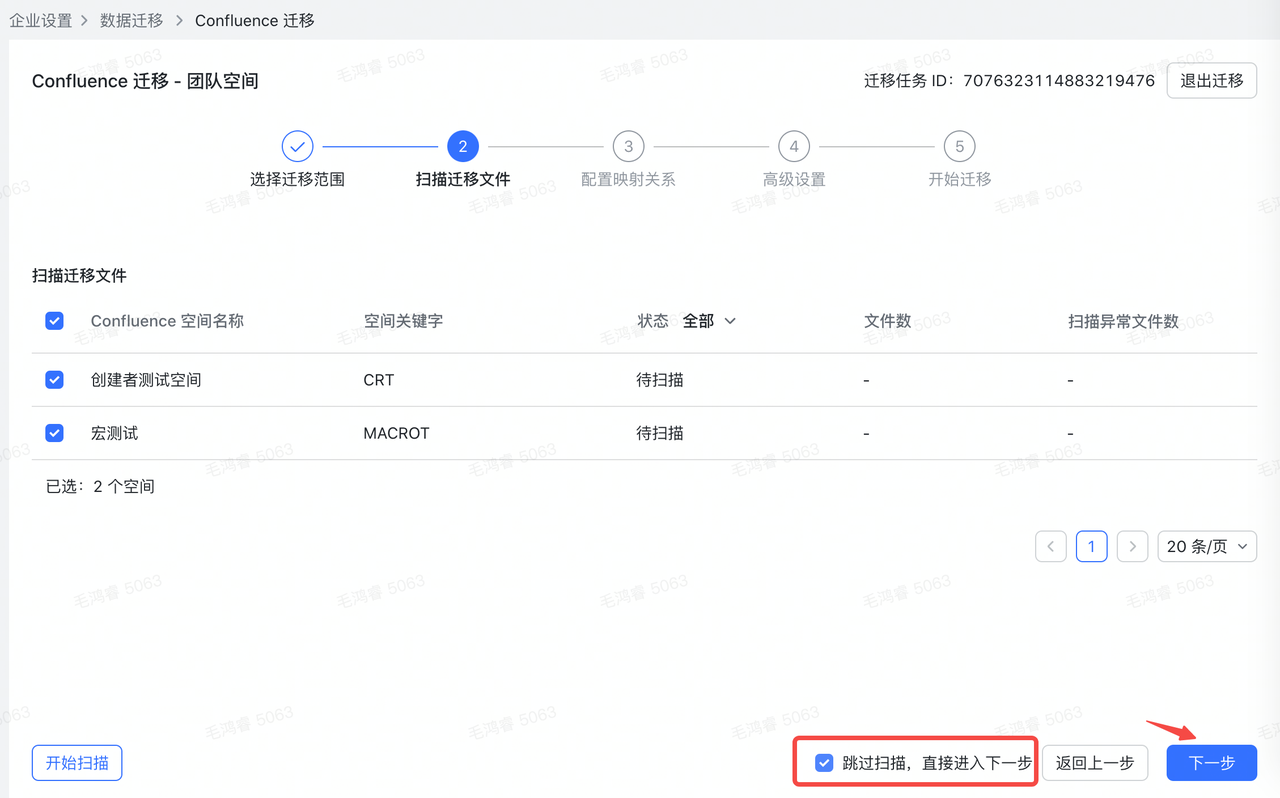Click 待扫描 status in MACROT row
This screenshot has width=1280, height=798.
[x=660, y=433]
